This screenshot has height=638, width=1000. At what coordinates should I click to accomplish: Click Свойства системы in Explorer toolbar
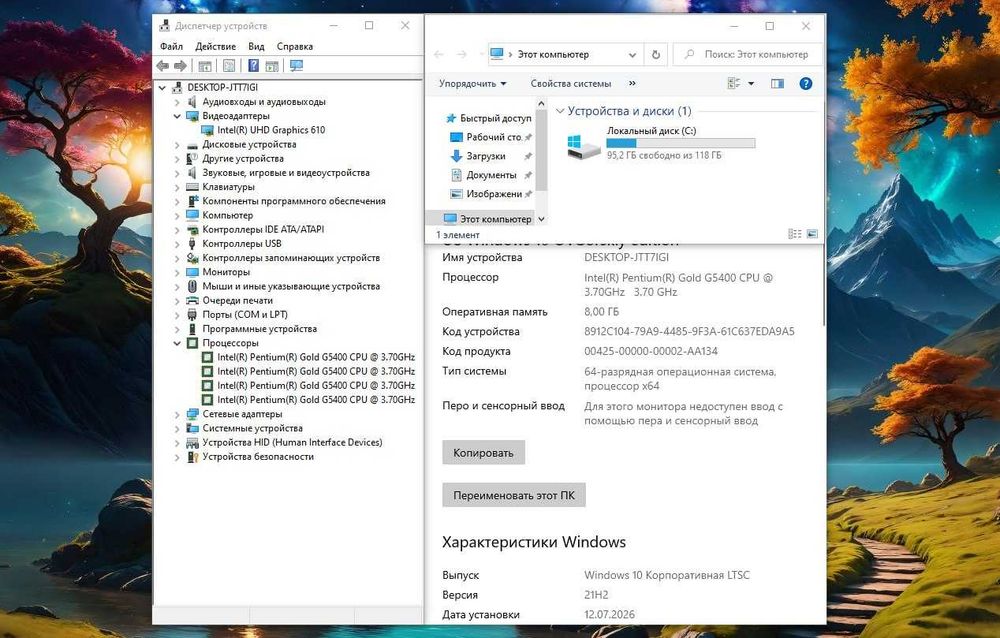point(571,84)
